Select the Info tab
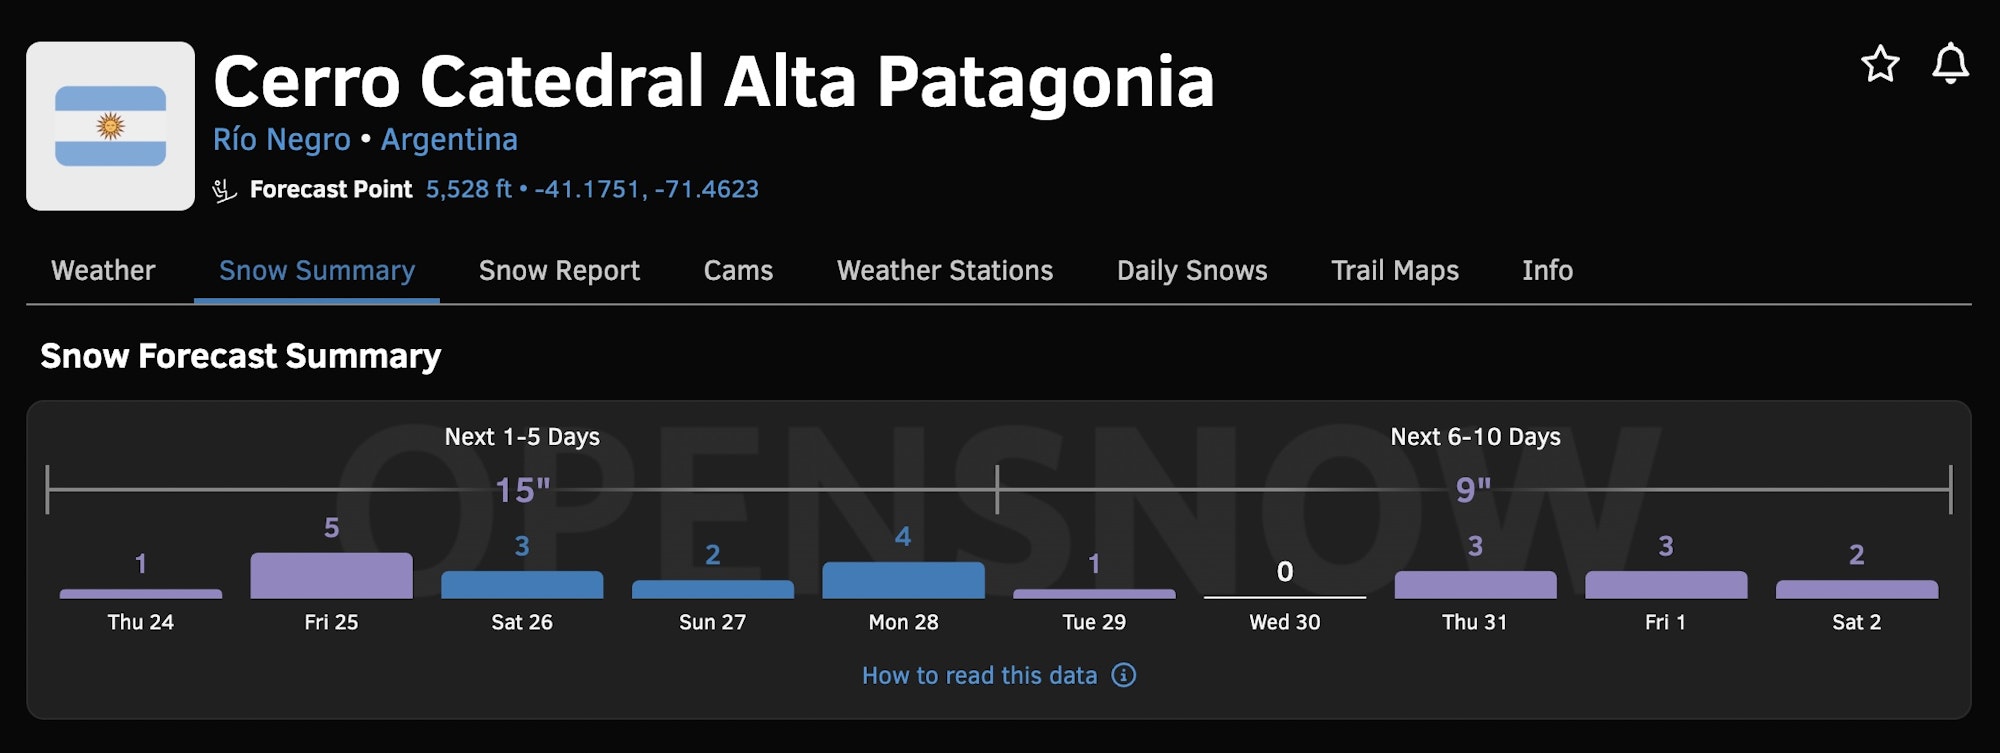2000x753 pixels. coord(1547,271)
